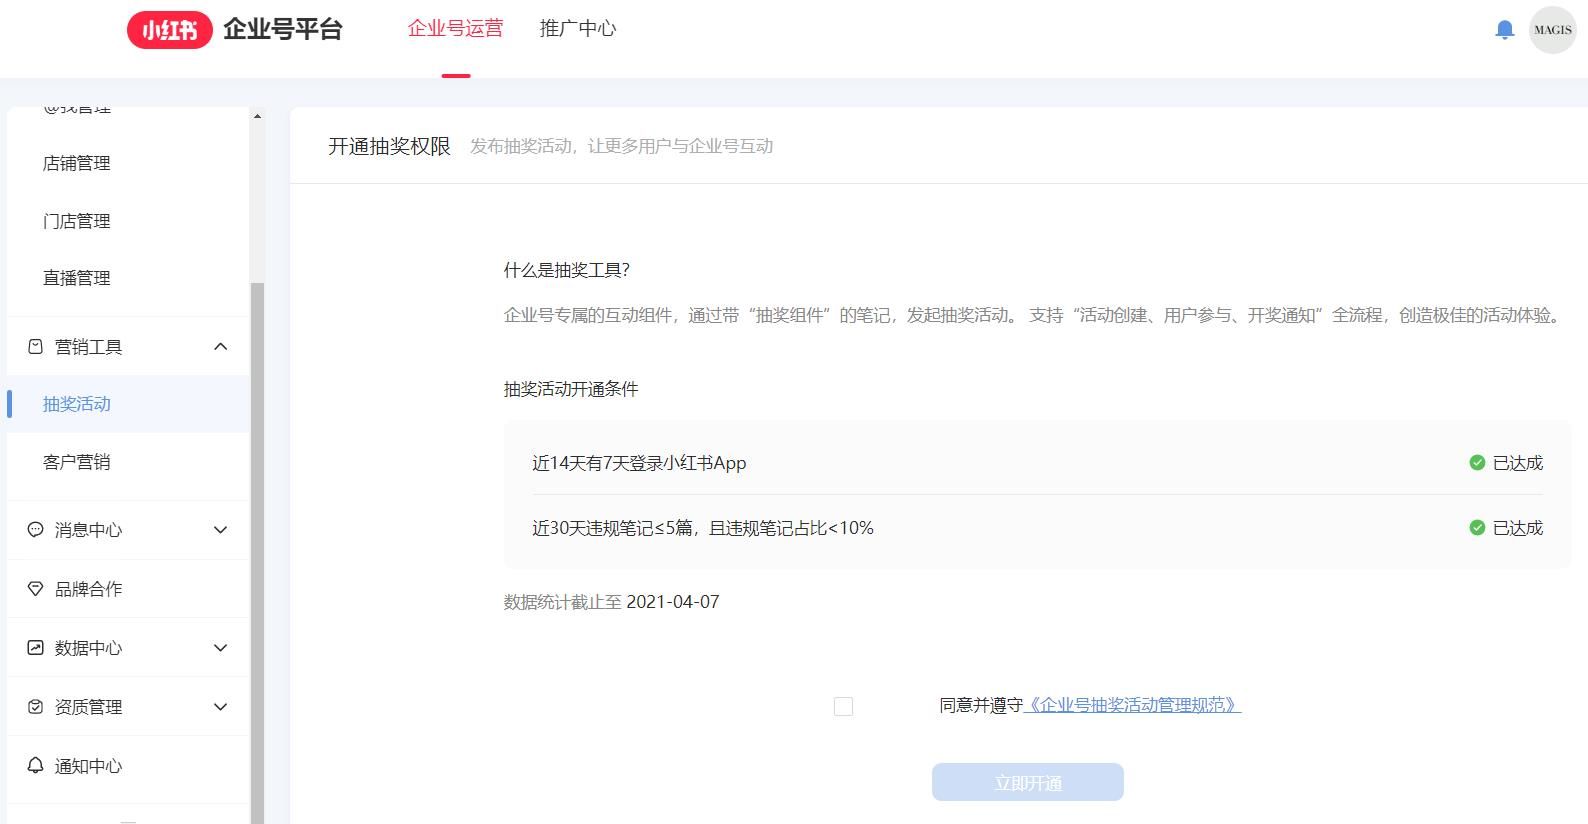Click the 通知中心 bell icon in sidebar

click(36, 766)
